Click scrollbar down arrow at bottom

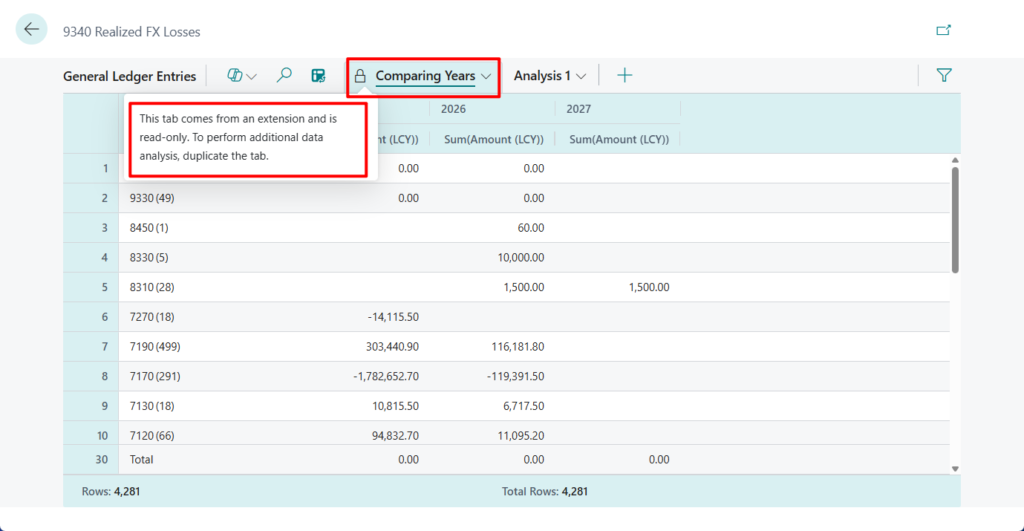(955, 468)
